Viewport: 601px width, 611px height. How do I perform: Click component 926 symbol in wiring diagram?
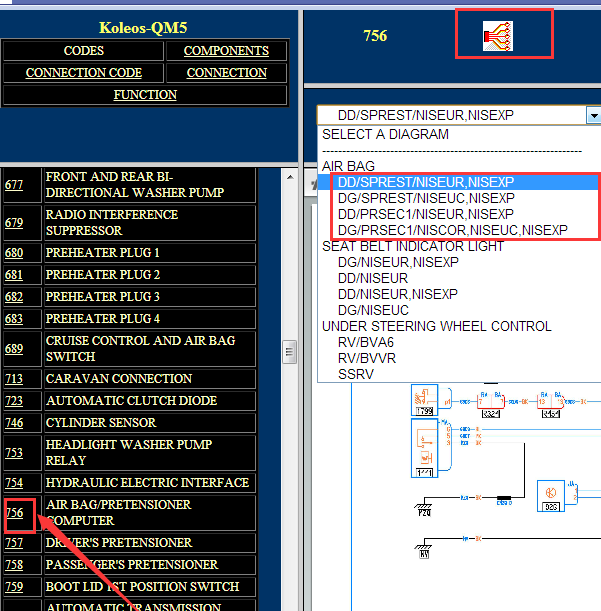pos(551,496)
